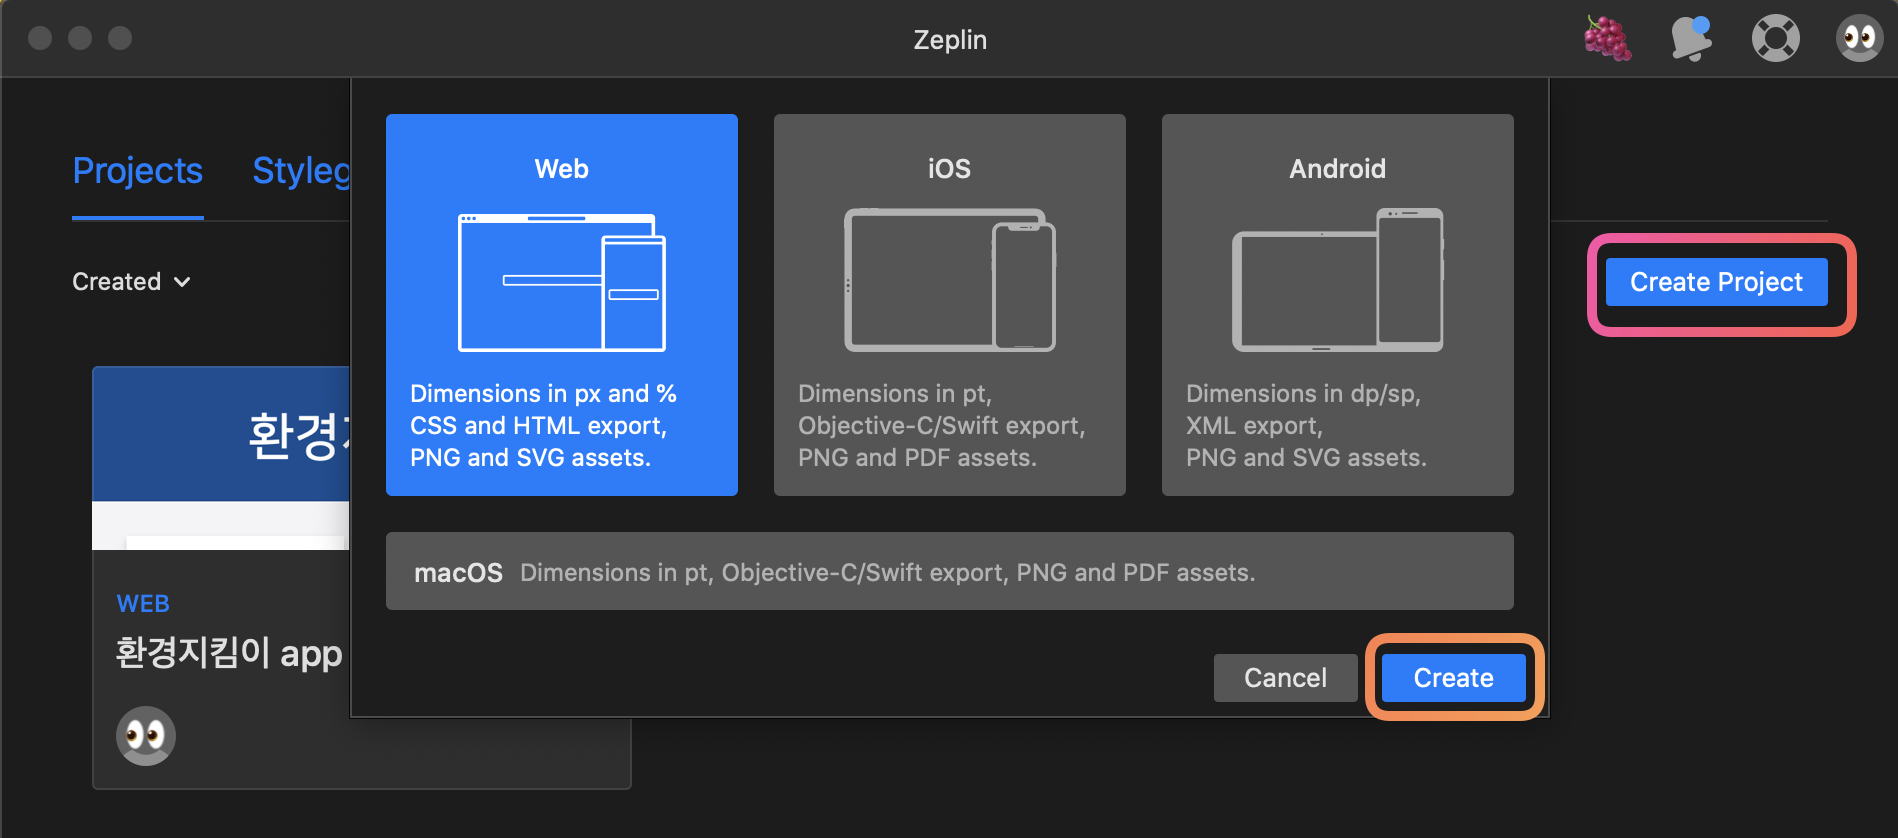Switch to the Projects tab

(x=138, y=171)
